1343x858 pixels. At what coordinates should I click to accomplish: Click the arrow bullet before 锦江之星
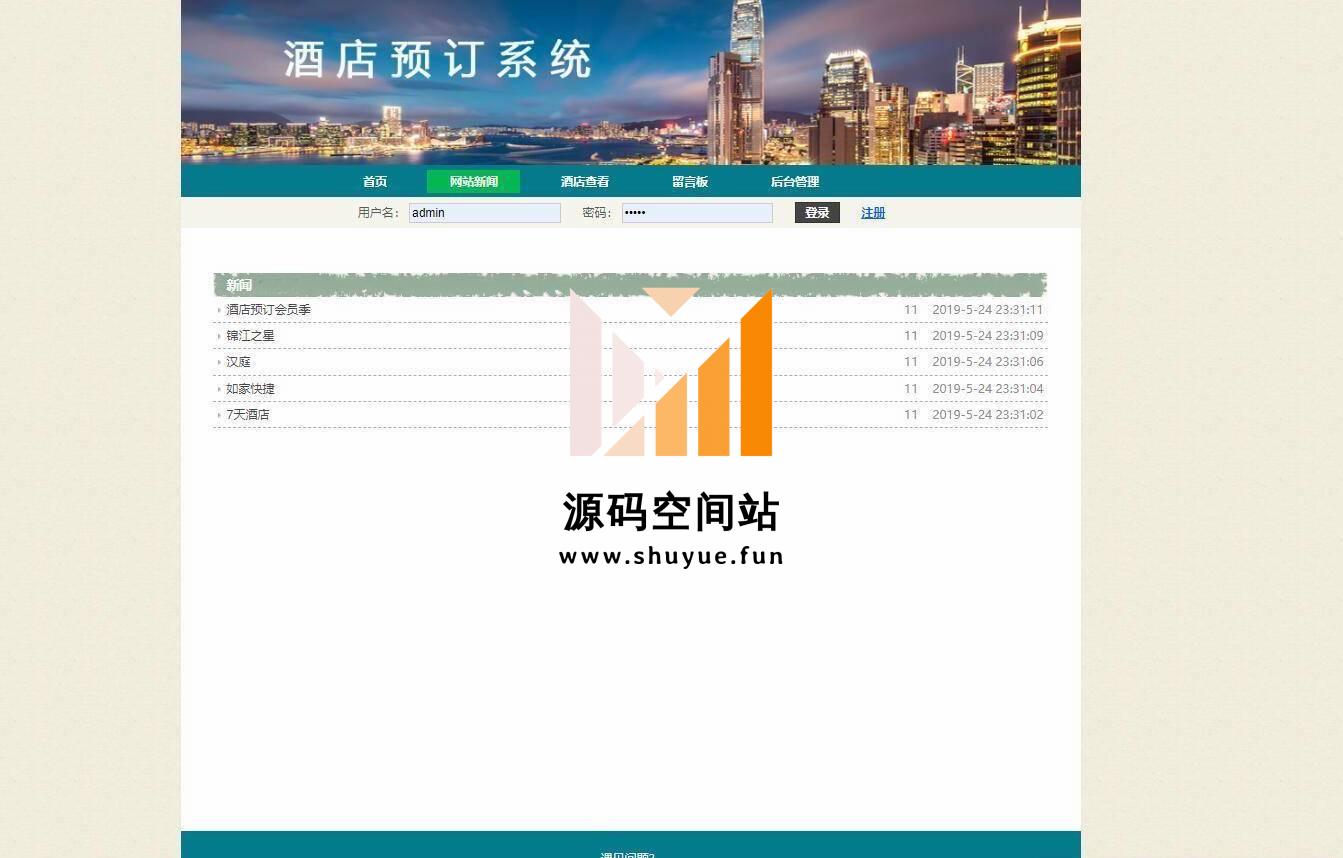[x=219, y=336]
